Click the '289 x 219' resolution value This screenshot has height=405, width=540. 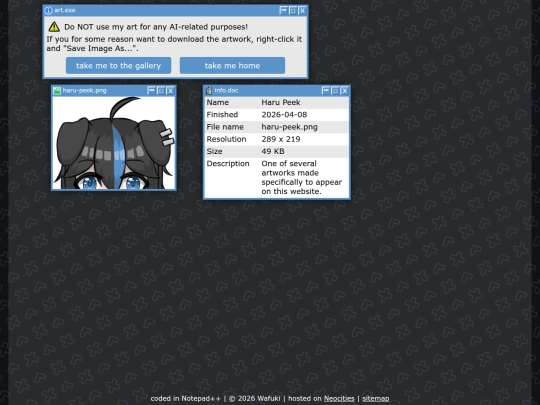281,139
